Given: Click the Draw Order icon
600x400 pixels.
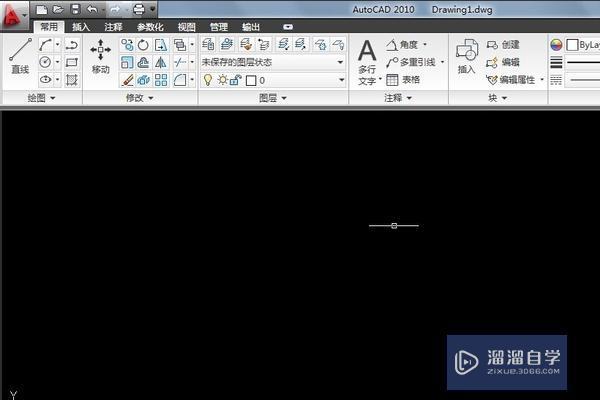Looking at the screenshot, I should coord(179,45).
